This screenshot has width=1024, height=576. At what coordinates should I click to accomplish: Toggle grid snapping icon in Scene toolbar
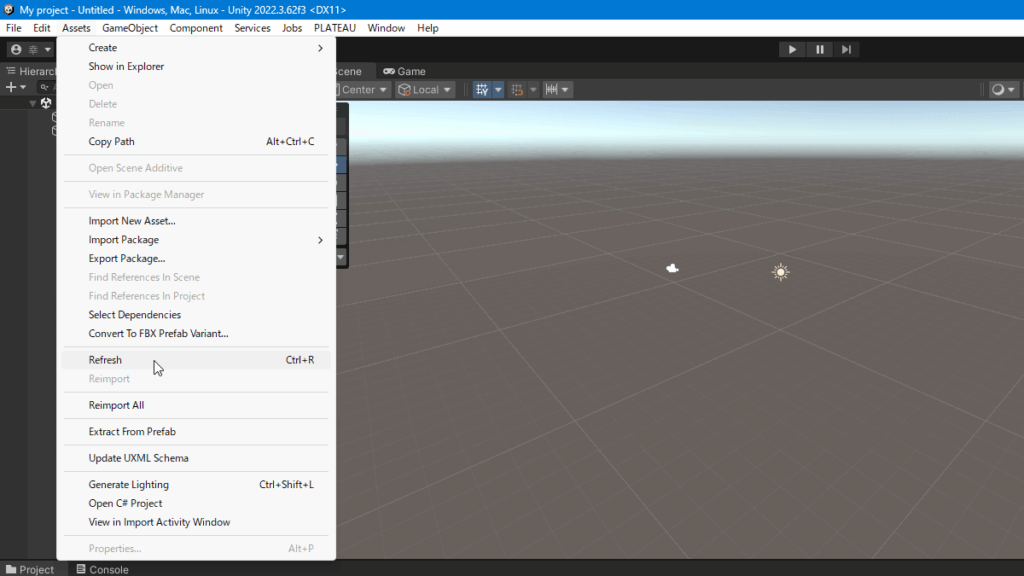(483, 90)
